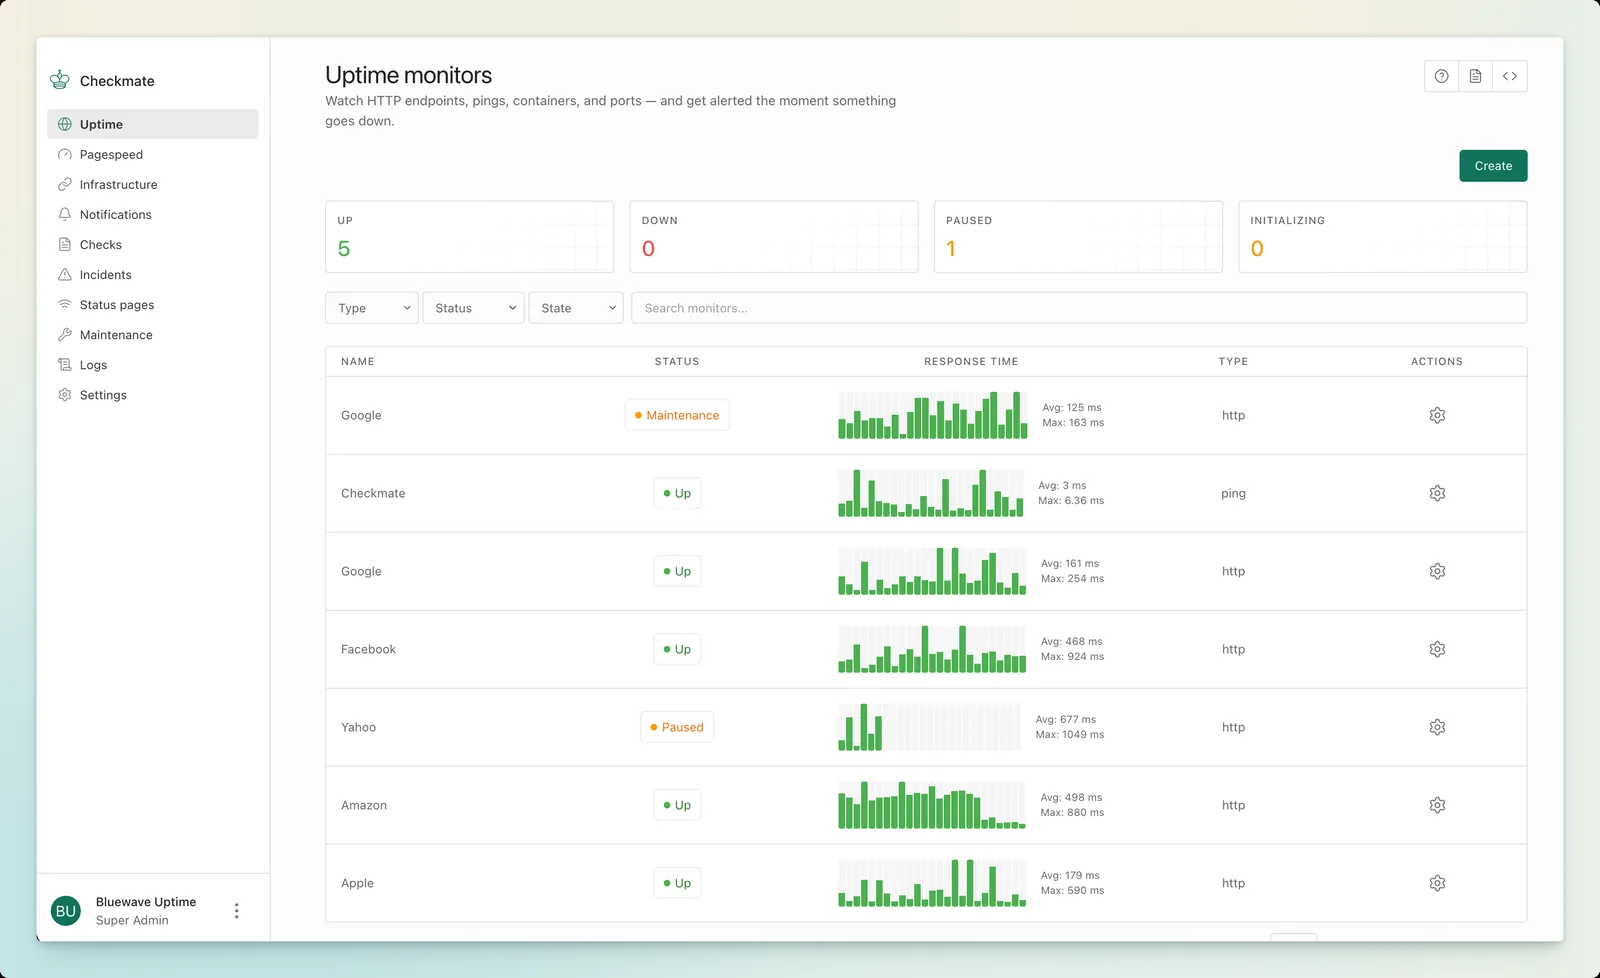Click the Paused status badge for Yahoo
1600x978 pixels.
[677, 727]
